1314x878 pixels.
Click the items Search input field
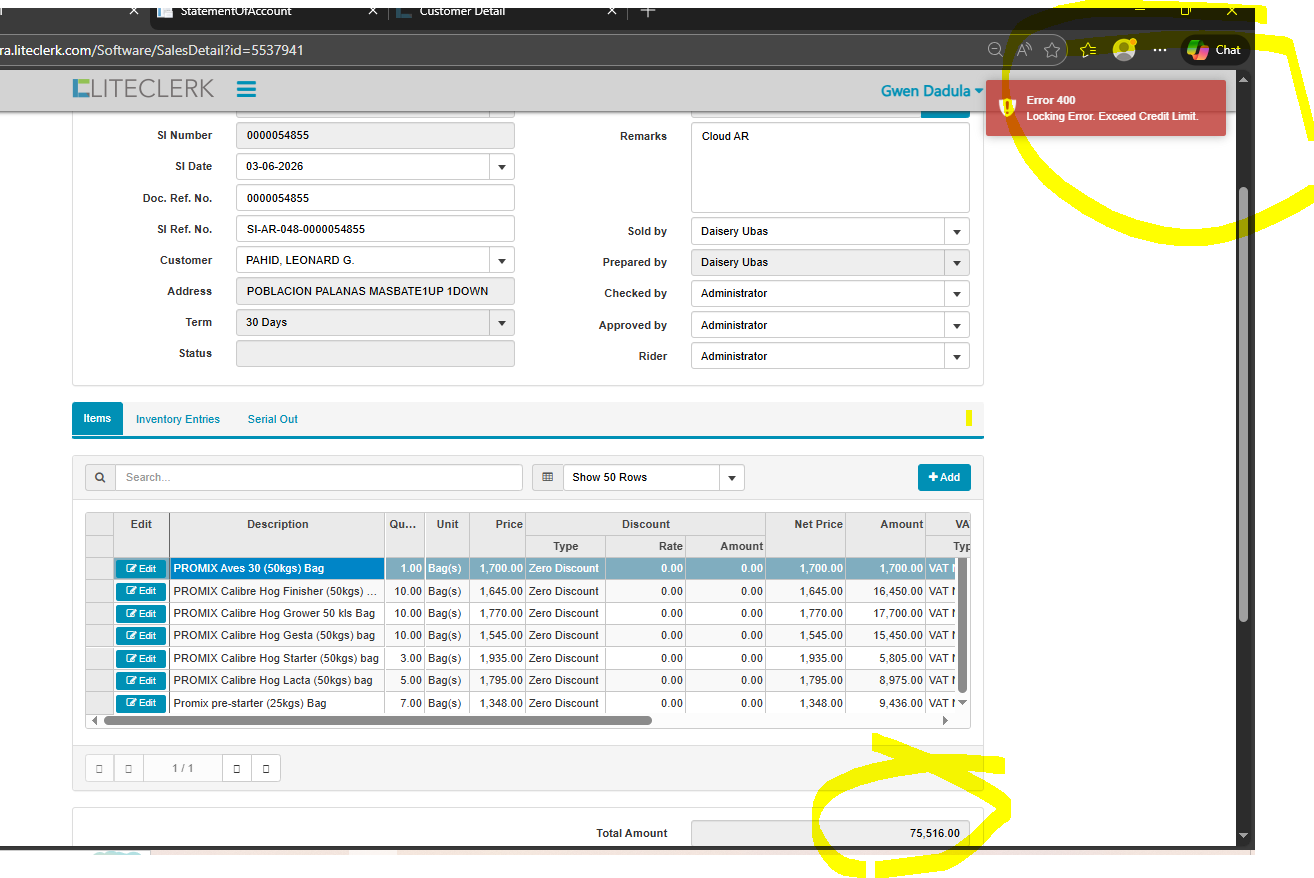point(318,477)
